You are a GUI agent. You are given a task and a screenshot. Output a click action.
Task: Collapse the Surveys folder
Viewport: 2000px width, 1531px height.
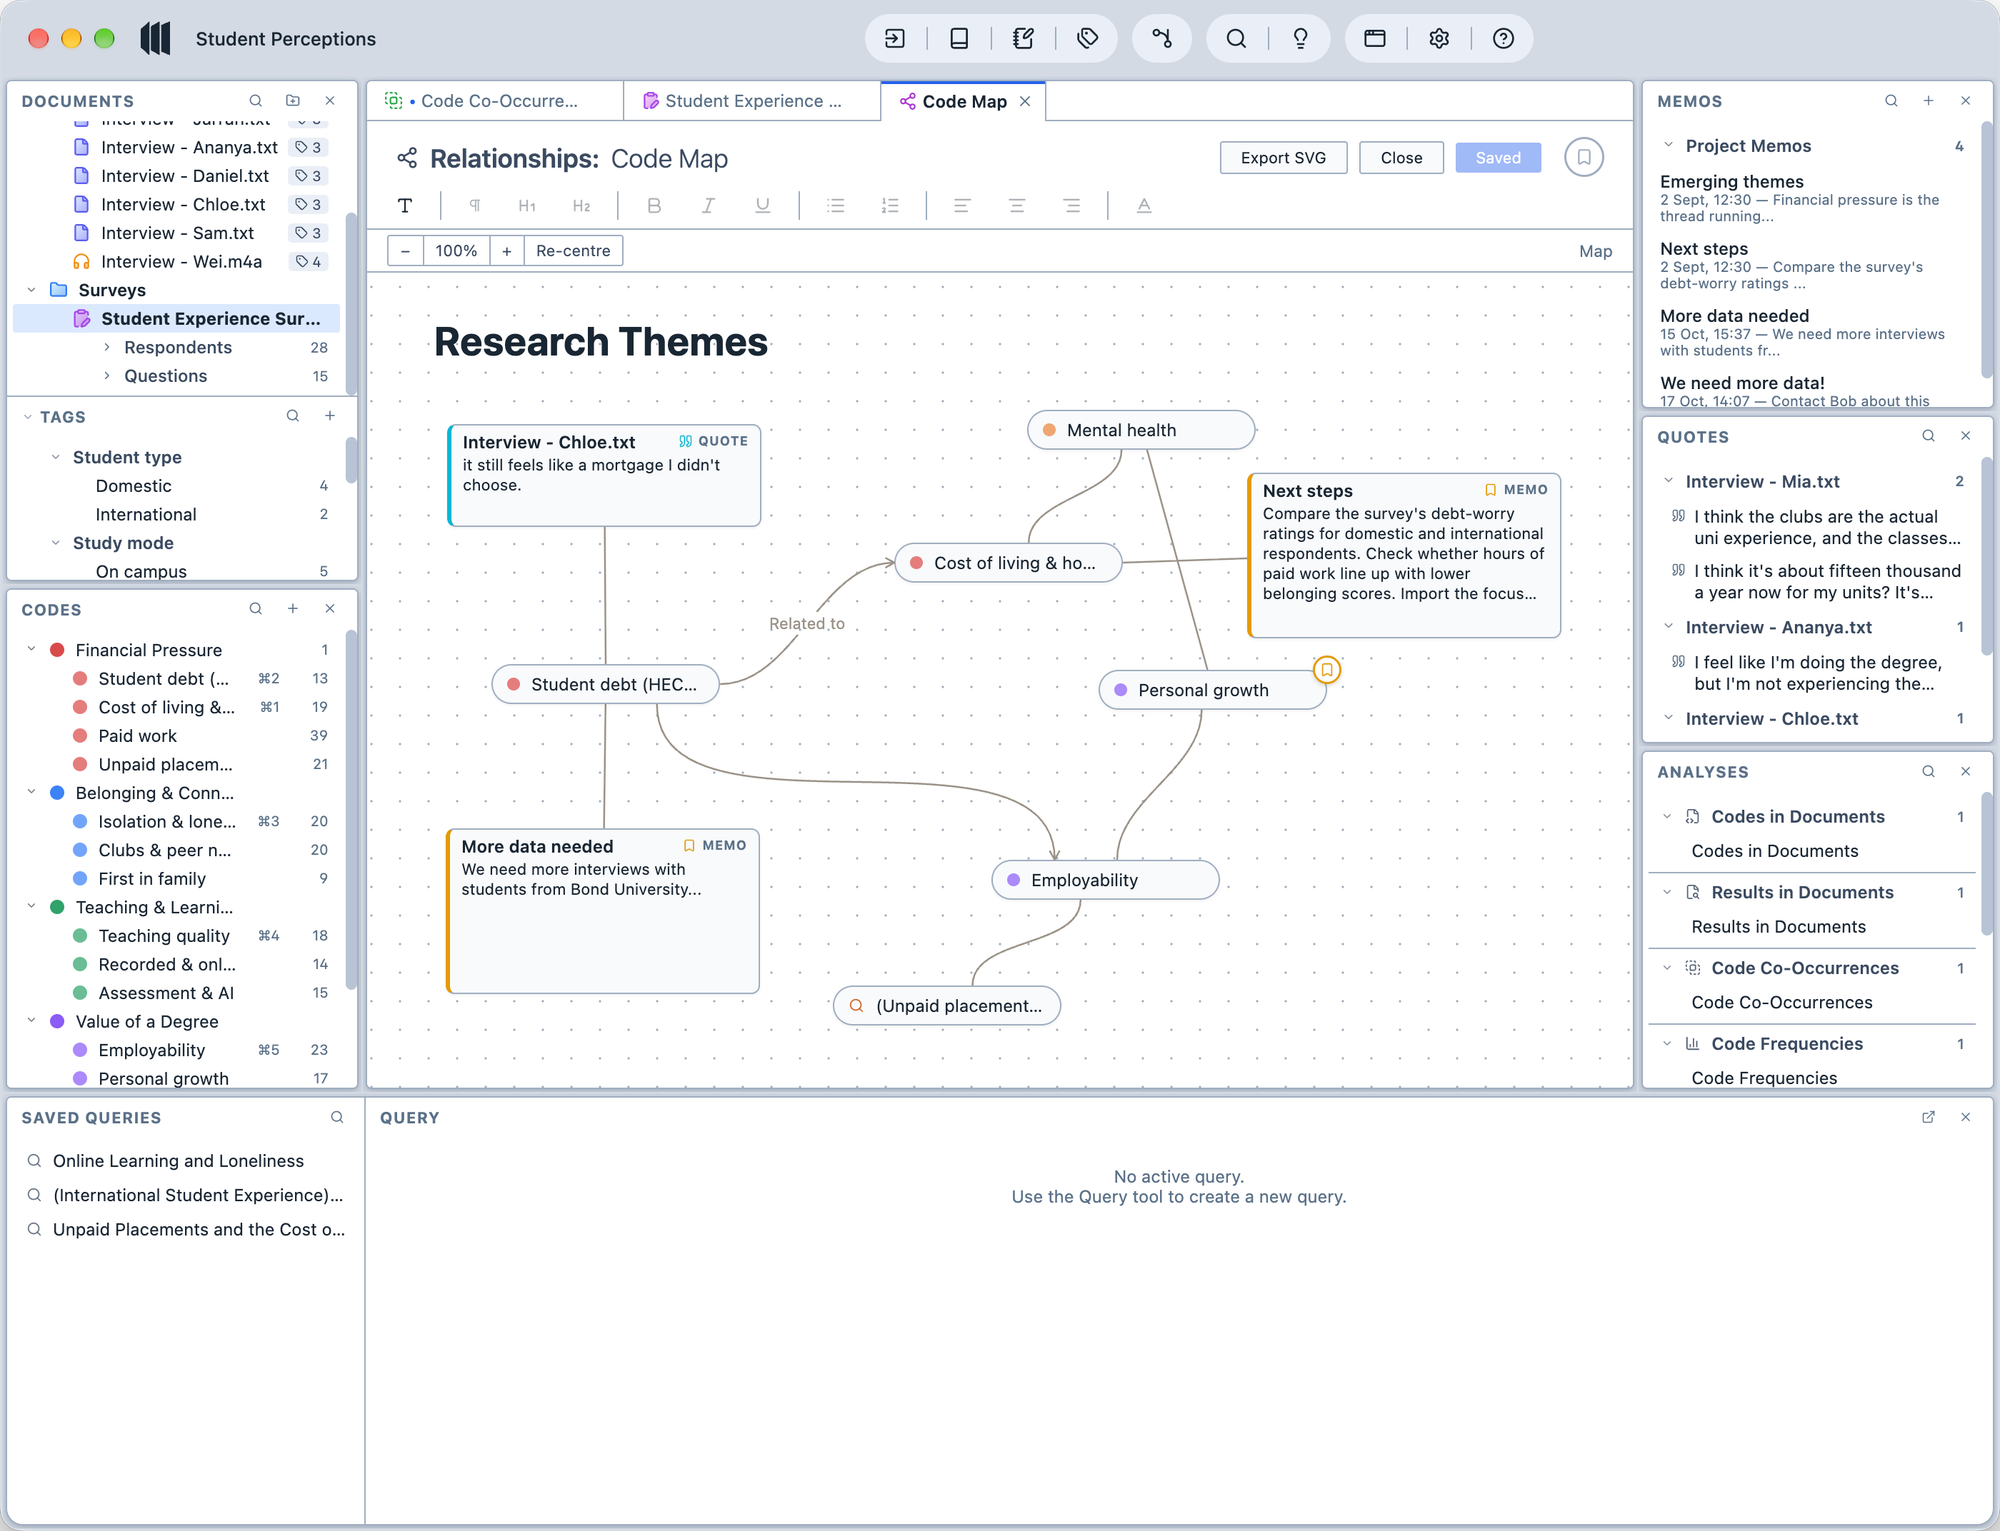[31, 290]
